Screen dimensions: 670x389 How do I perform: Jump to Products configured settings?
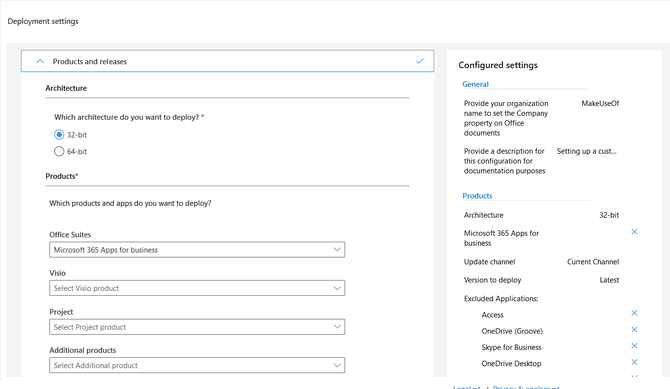pos(477,196)
